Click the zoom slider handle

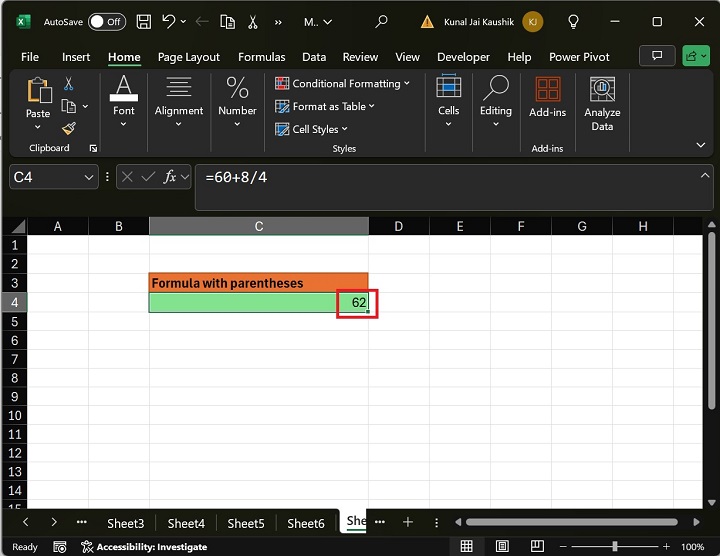click(614, 547)
